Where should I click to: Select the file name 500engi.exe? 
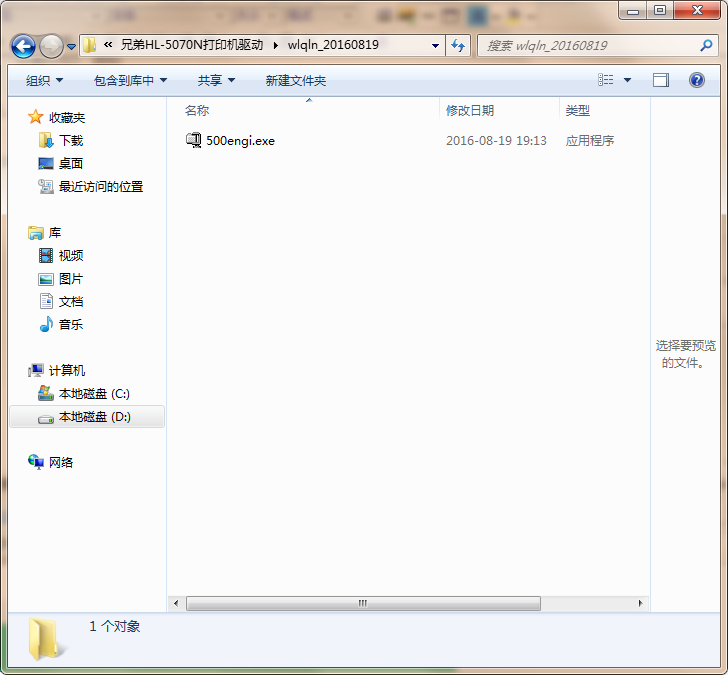240,141
